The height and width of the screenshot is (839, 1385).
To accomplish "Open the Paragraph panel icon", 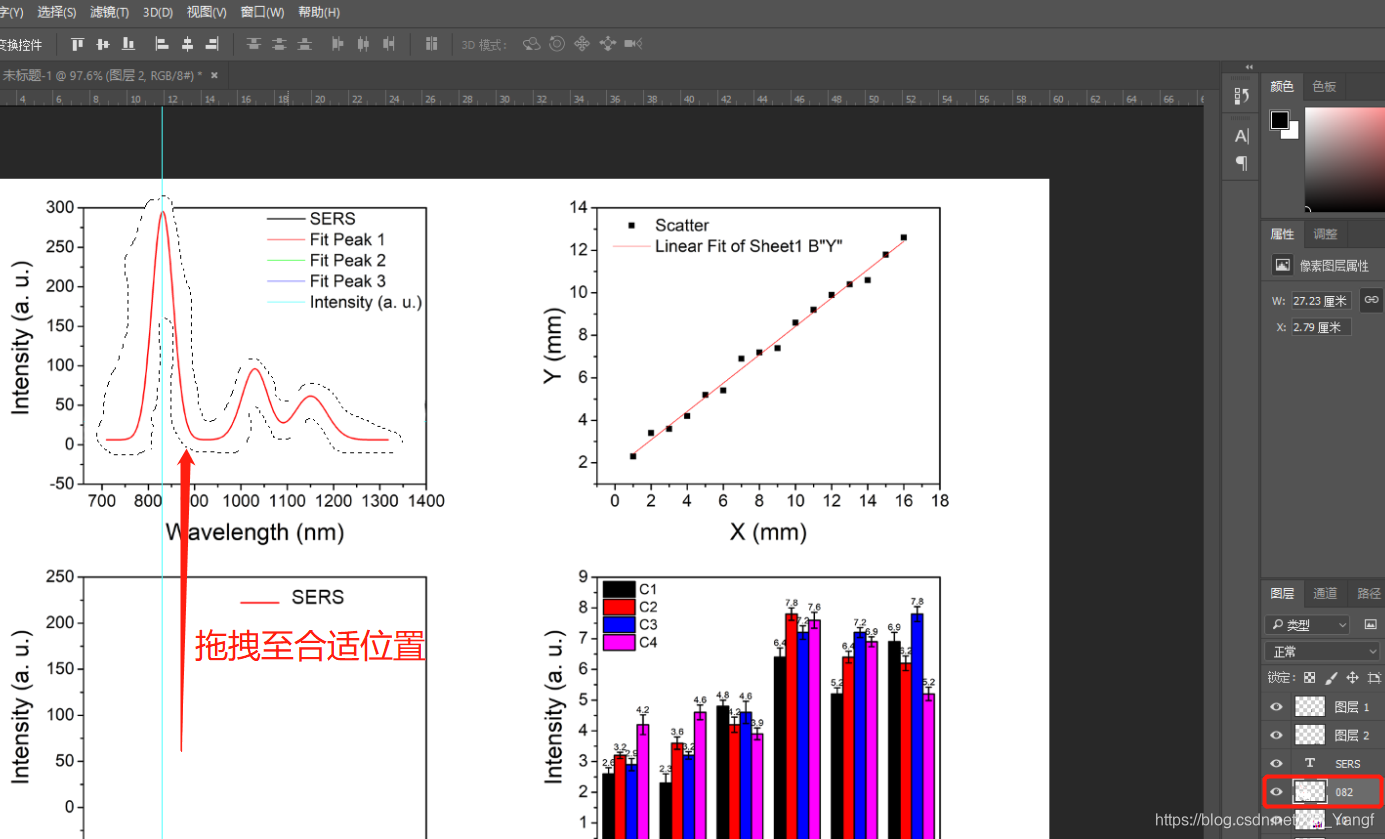I will point(1241,162).
